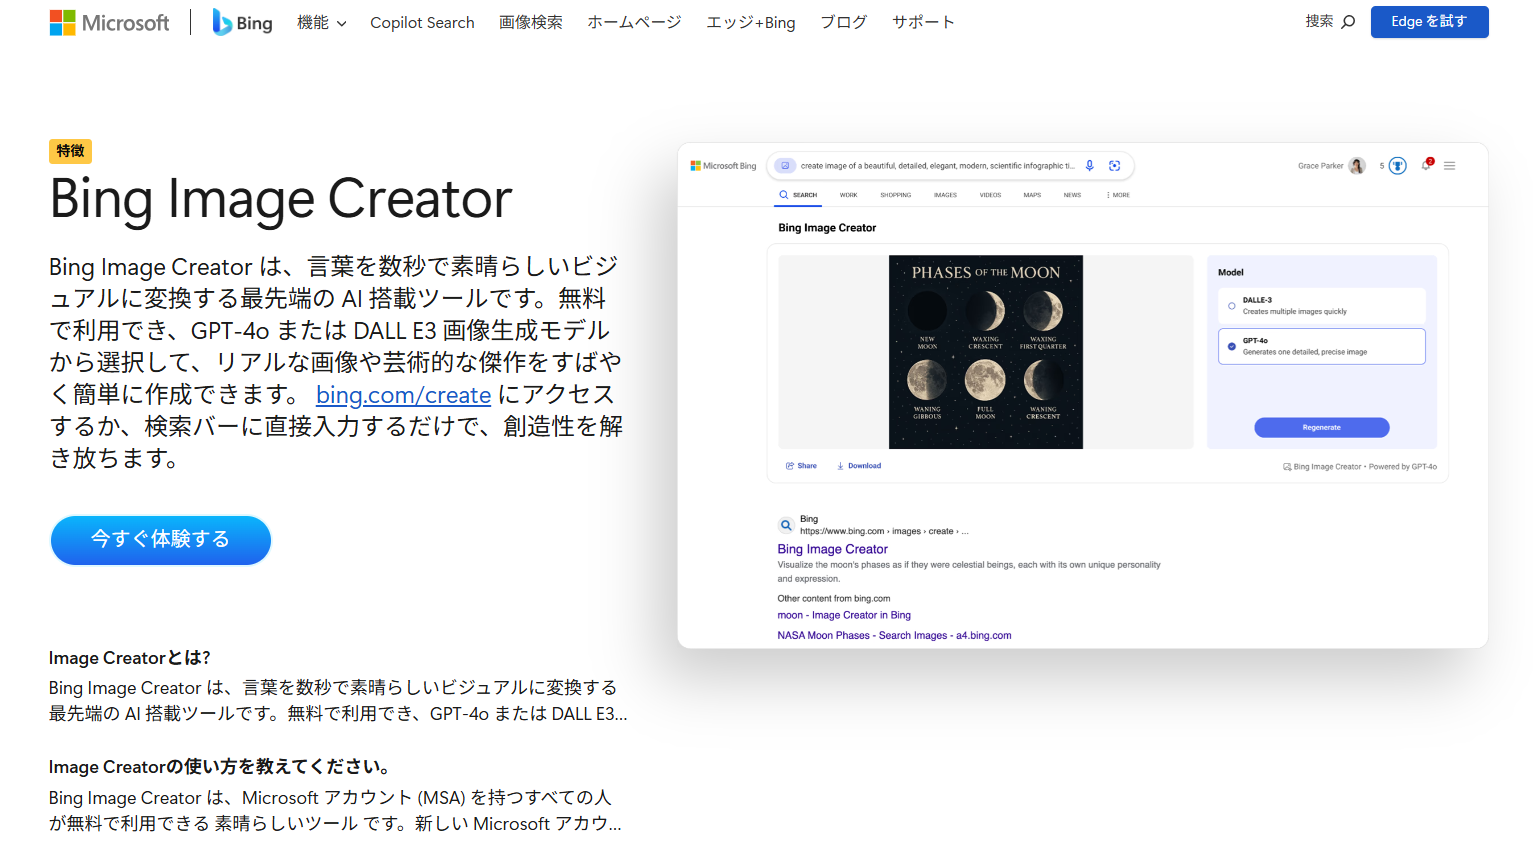Expand the Image Creatorとは? question
The height and width of the screenshot is (854, 1533).
(x=130, y=658)
